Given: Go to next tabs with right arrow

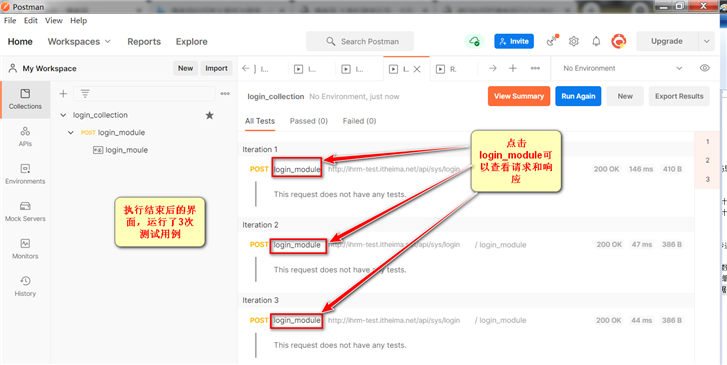Looking at the screenshot, I should 492,68.
